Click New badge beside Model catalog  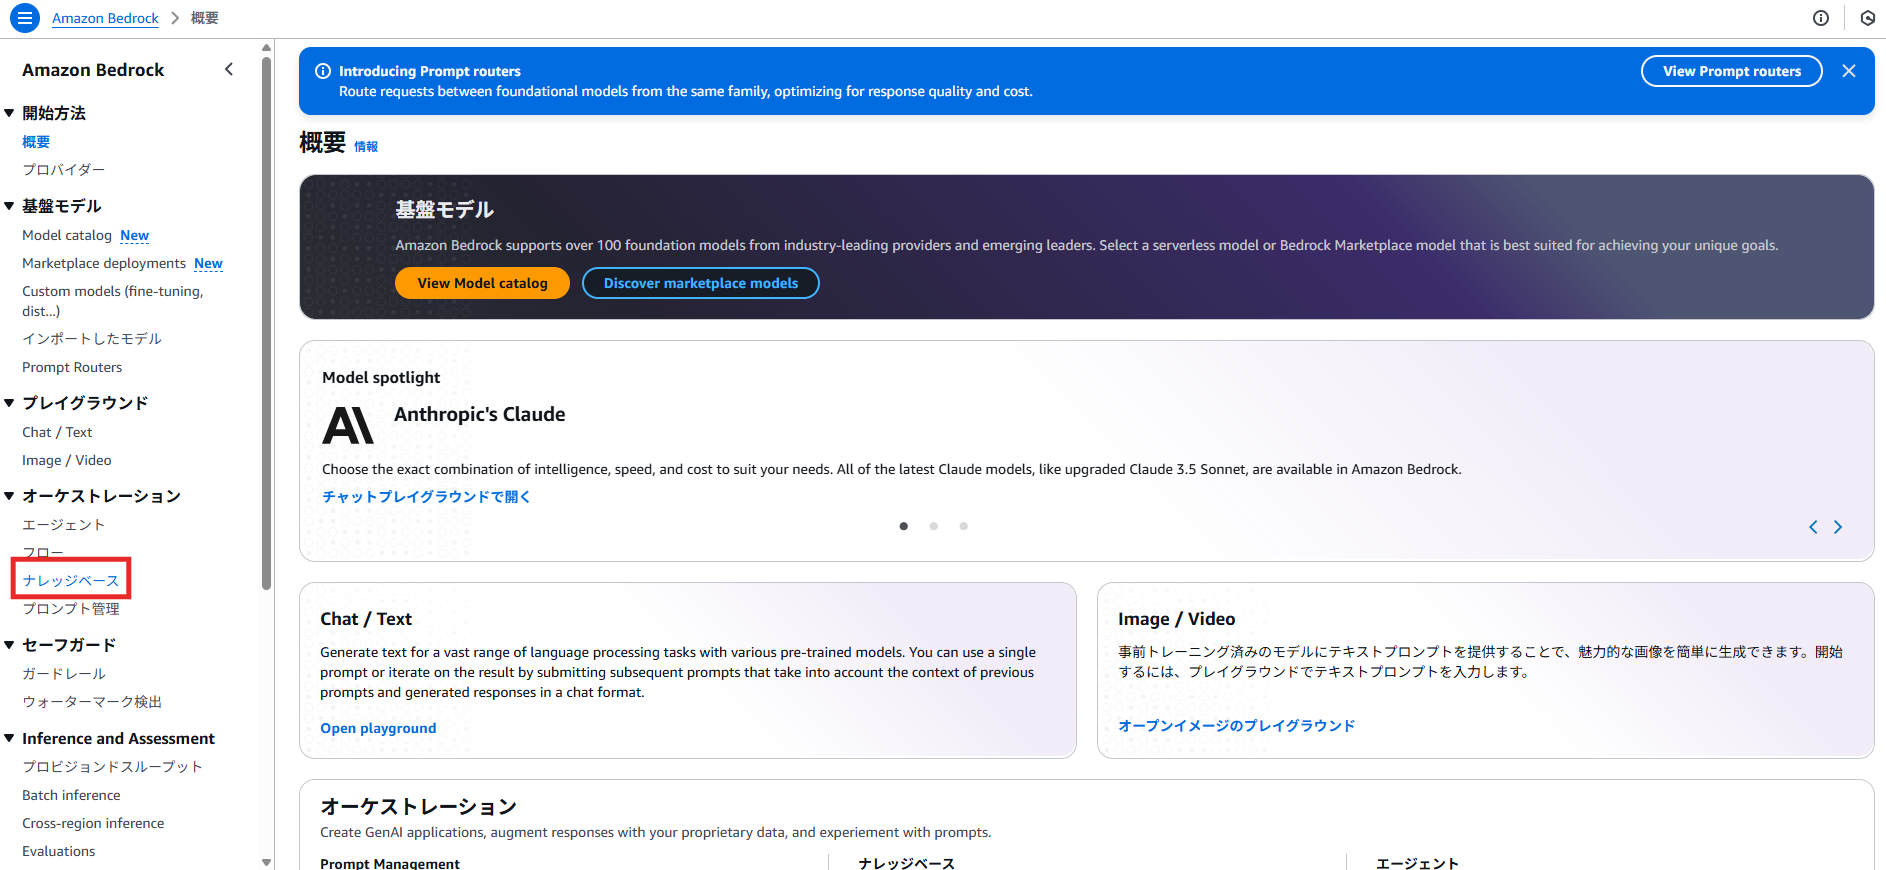134,235
